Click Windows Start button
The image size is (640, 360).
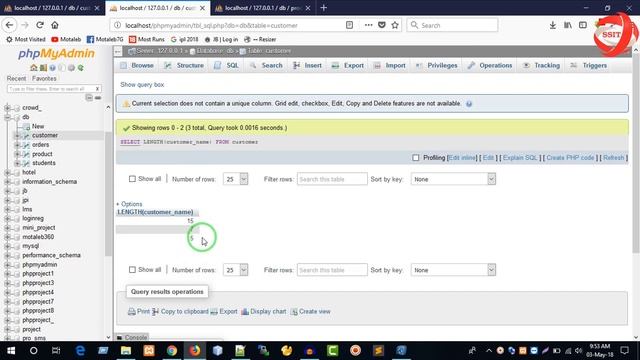pos(11,351)
